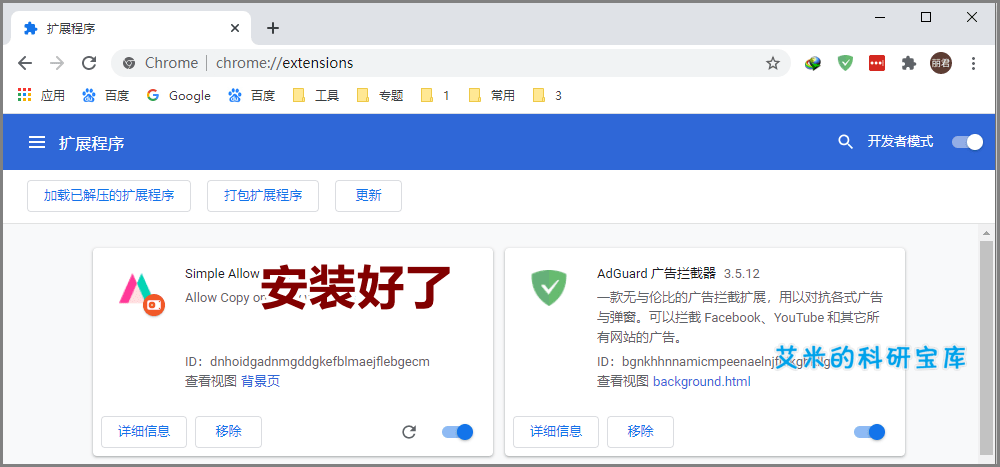
Task: Click the extension ID dnhoidgadnmgddgkefblmaejflebgecm
Action: (x=320, y=362)
